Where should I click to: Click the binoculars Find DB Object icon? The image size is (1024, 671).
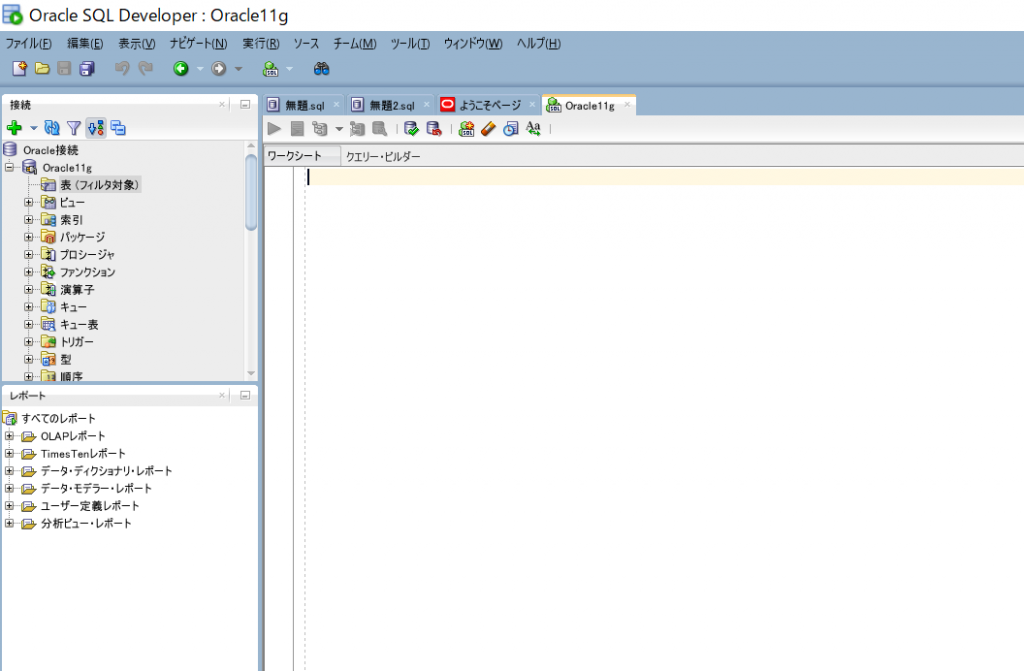pyautogui.click(x=321, y=69)
